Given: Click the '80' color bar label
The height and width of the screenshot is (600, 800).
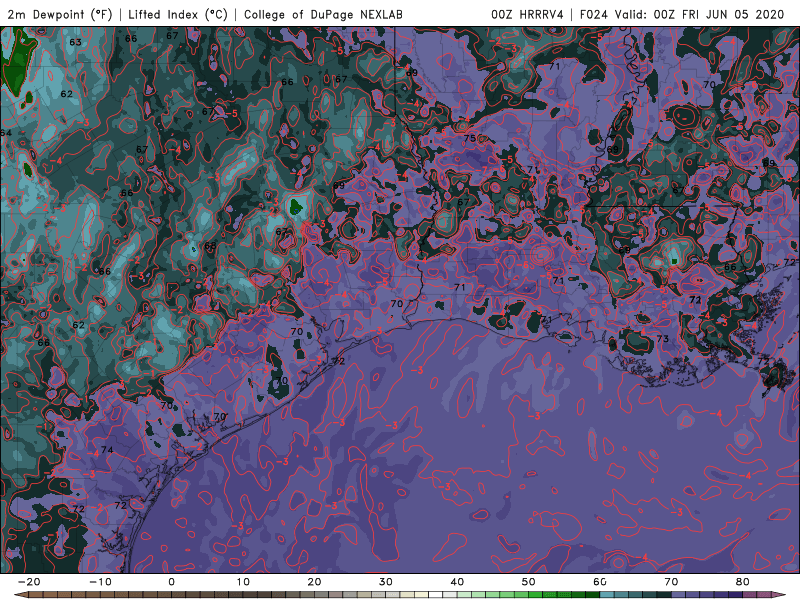Looking at the screenshot, I should tap(743, 582).
